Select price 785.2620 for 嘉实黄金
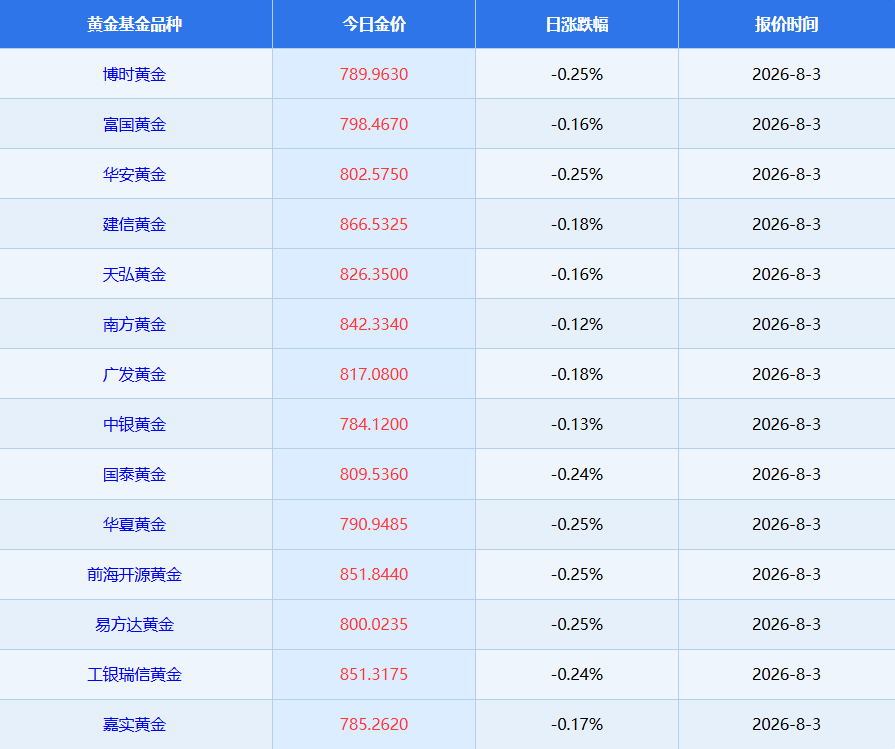The width and height of the screenshot is (895, 749). point(374,724)
